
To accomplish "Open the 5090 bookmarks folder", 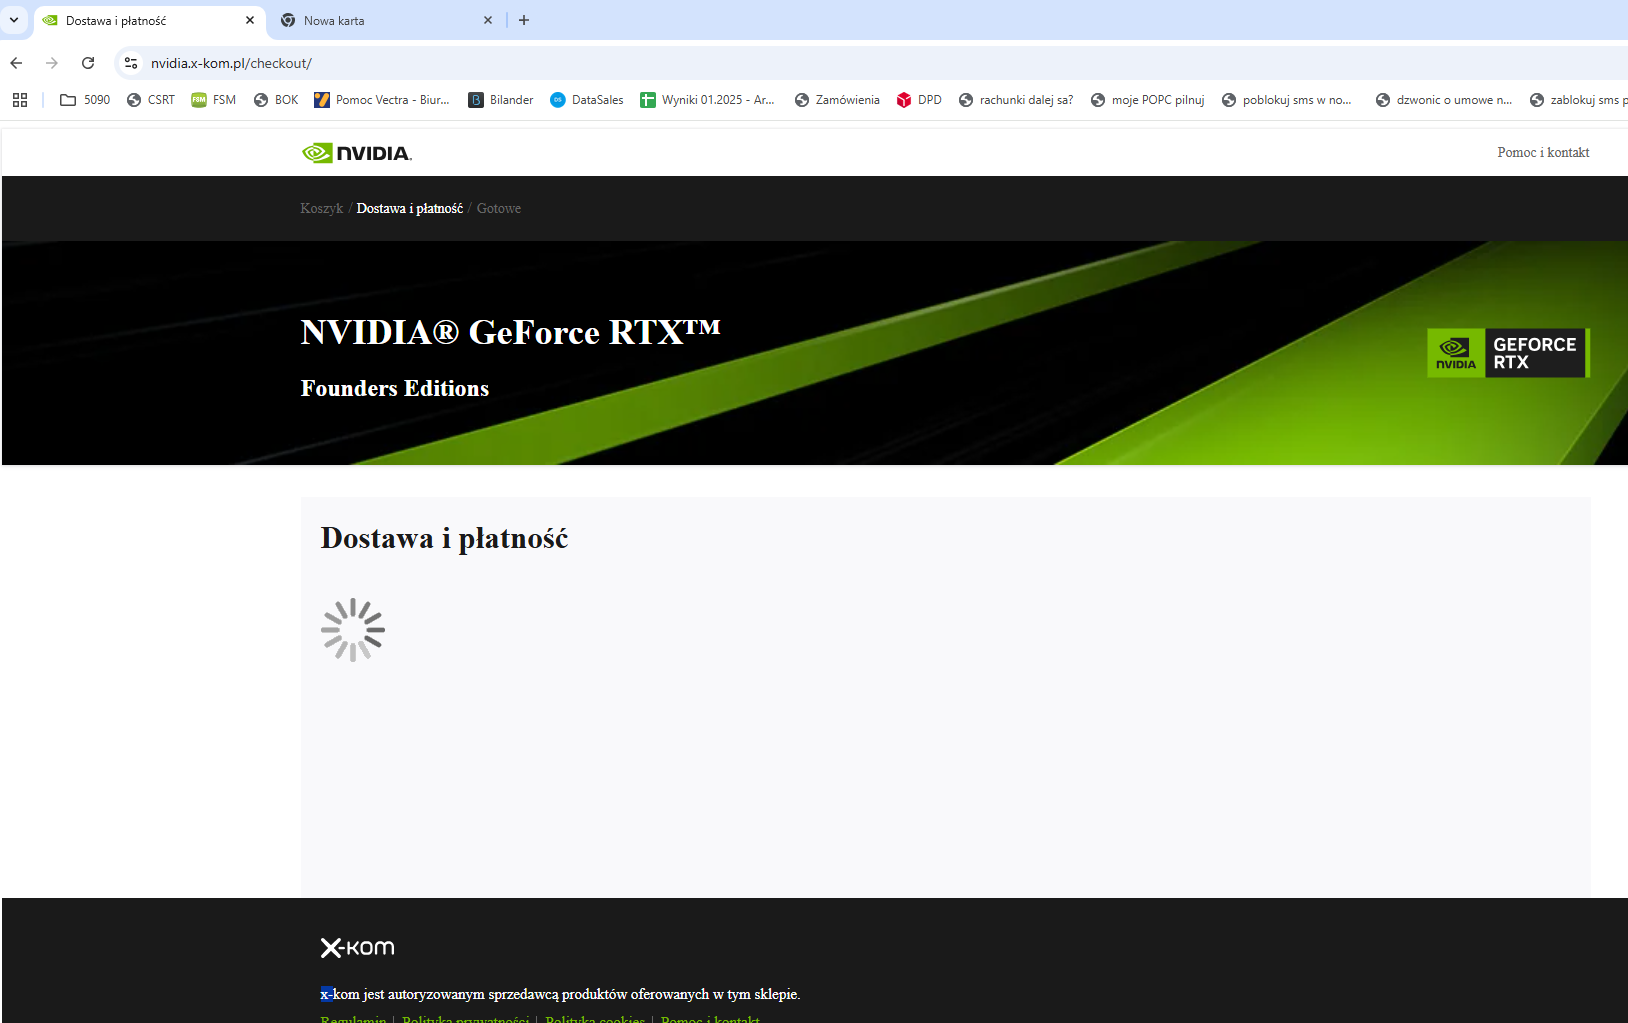I will point(85,100).
